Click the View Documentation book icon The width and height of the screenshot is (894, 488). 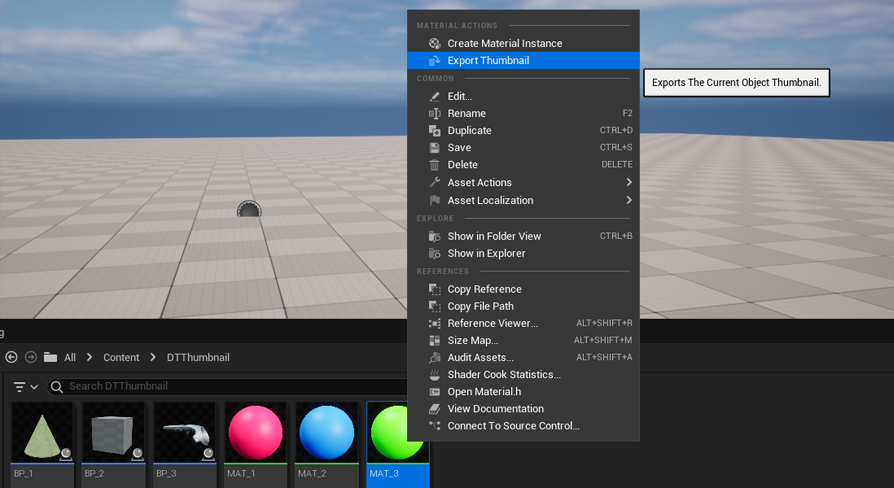click(434, 409)
